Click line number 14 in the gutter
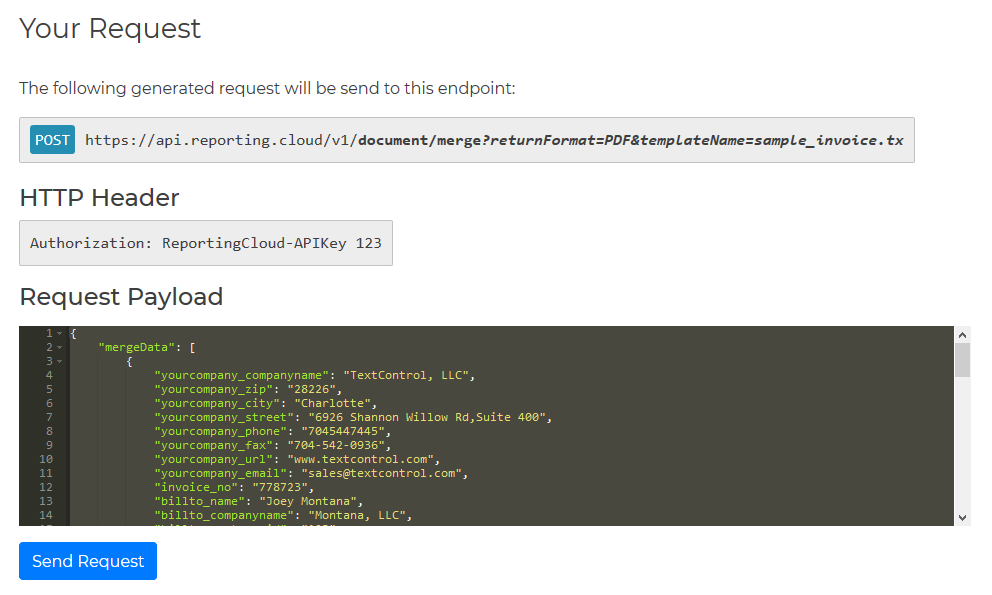 pyautogui.click(x=46, y=515)
